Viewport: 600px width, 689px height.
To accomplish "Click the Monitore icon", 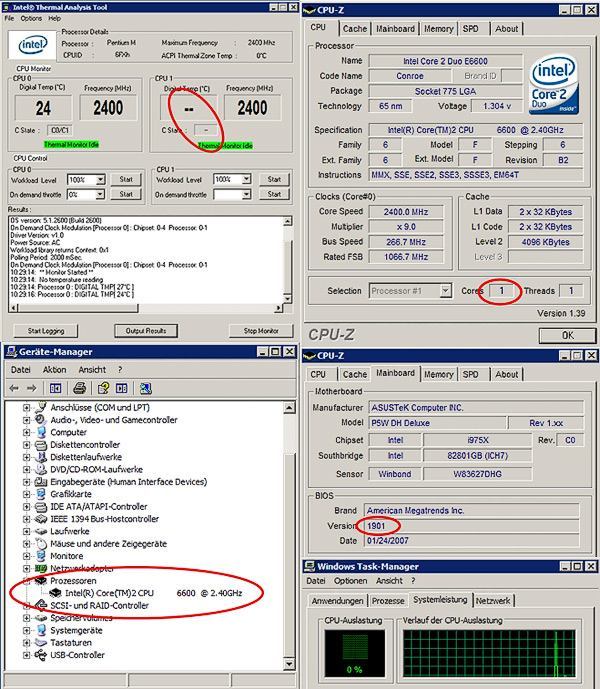I will pyautogui.click(x=41, y=556).
